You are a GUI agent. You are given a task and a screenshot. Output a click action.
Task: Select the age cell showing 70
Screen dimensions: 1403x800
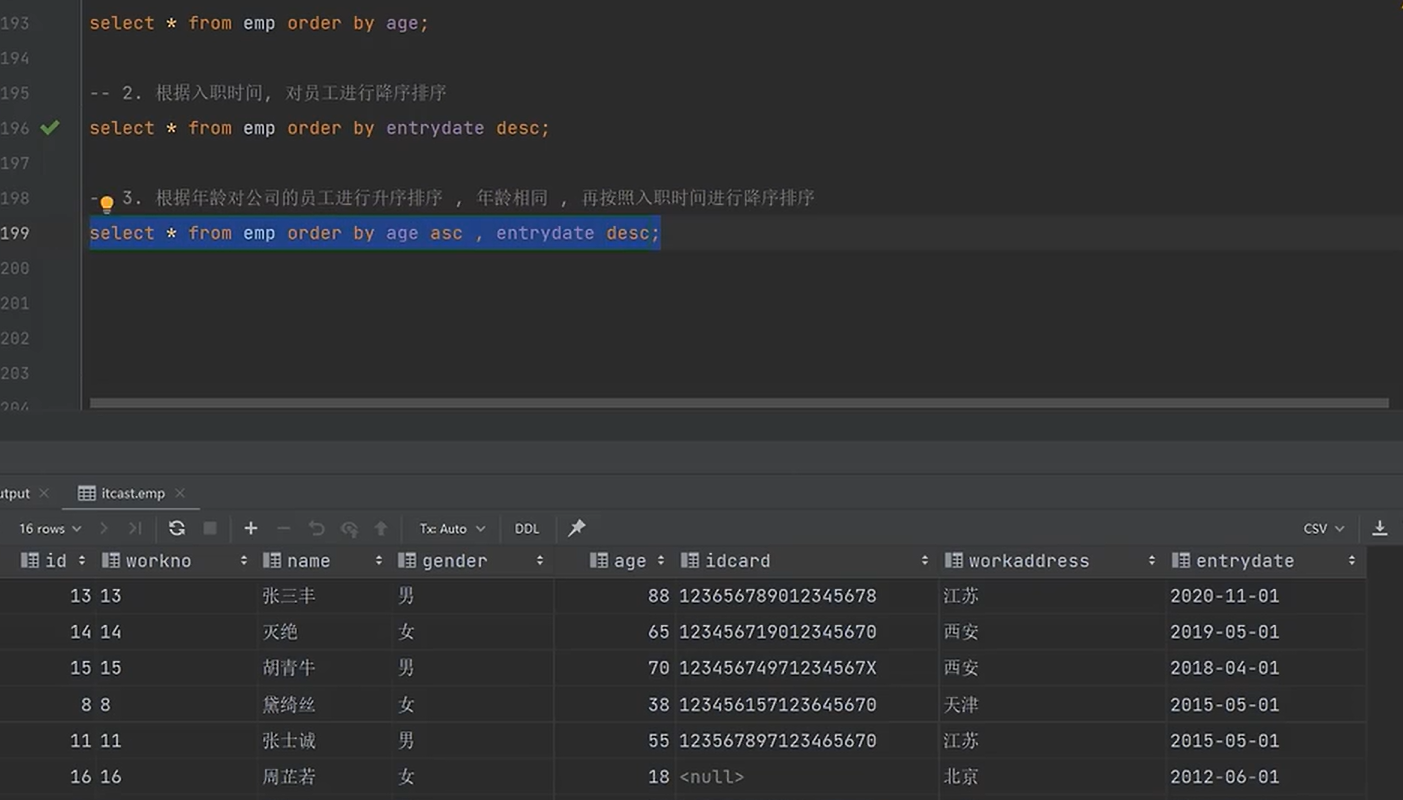[x=615, y=668]
